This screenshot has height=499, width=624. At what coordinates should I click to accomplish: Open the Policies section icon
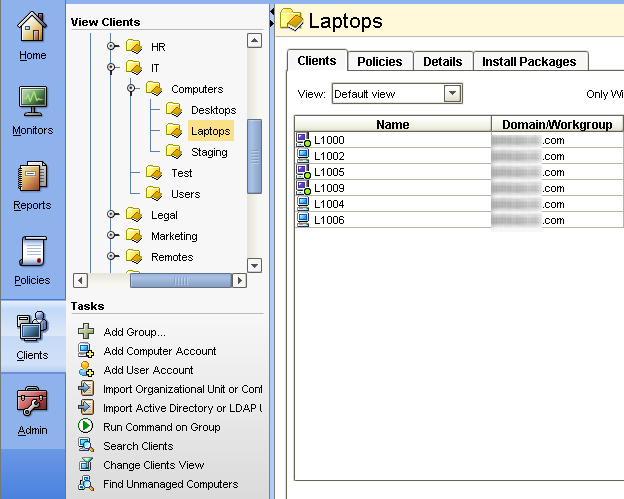click(33, 251)
